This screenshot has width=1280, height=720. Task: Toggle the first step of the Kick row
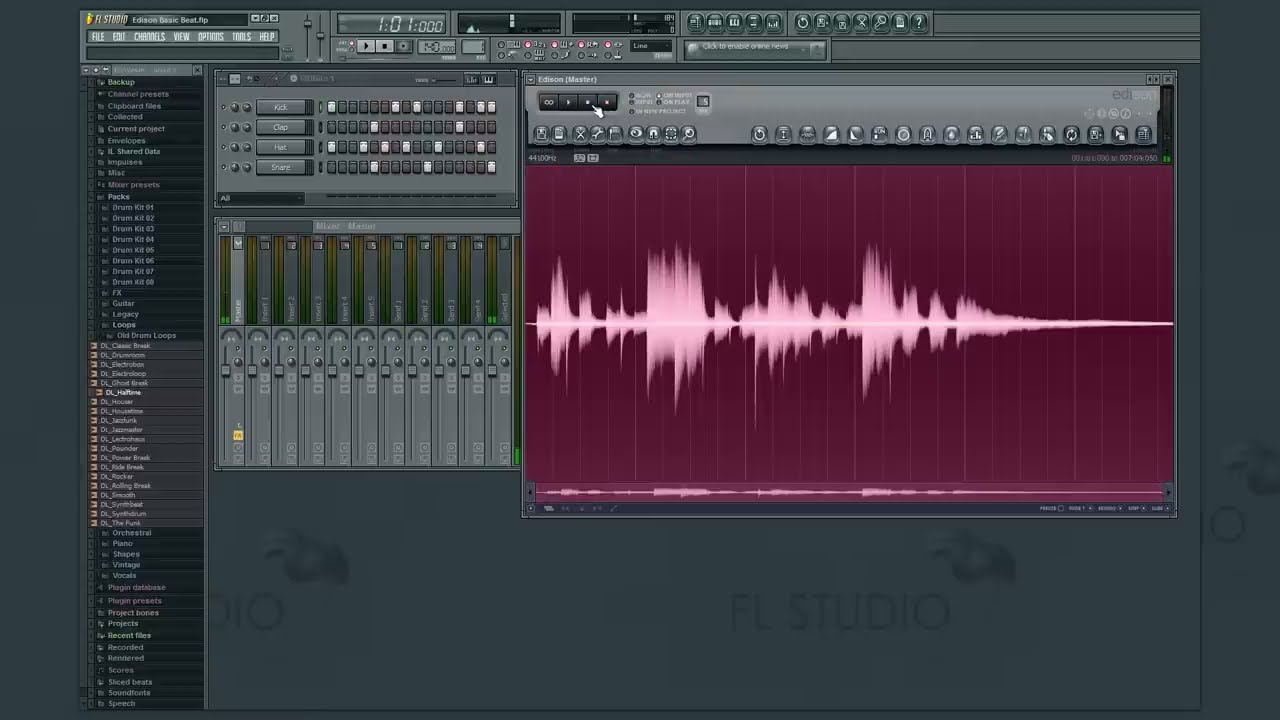pos(331,107)
